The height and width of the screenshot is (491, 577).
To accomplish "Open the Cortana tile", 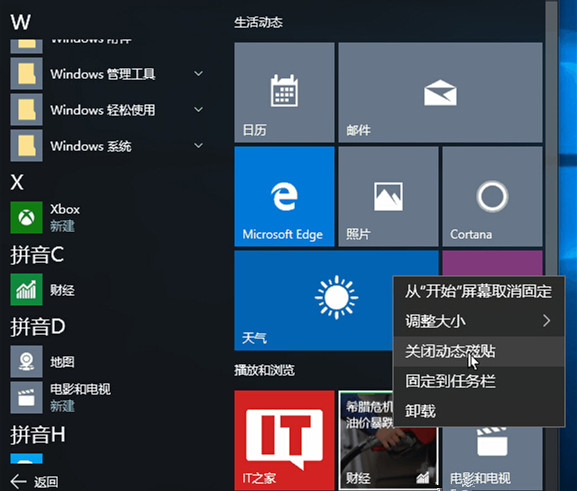I will tap(492, 196).
